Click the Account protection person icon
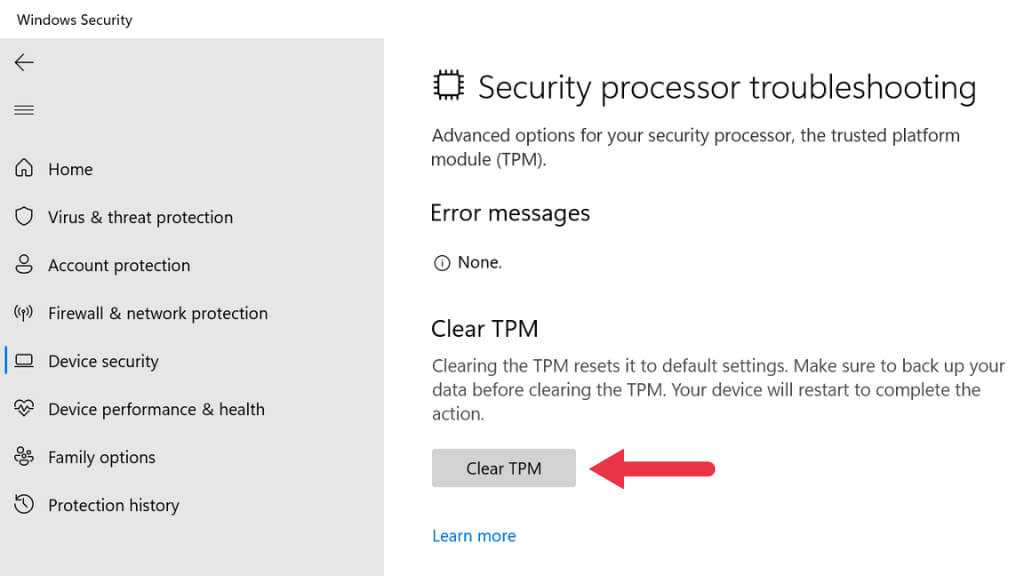 (x=24, y=265)
